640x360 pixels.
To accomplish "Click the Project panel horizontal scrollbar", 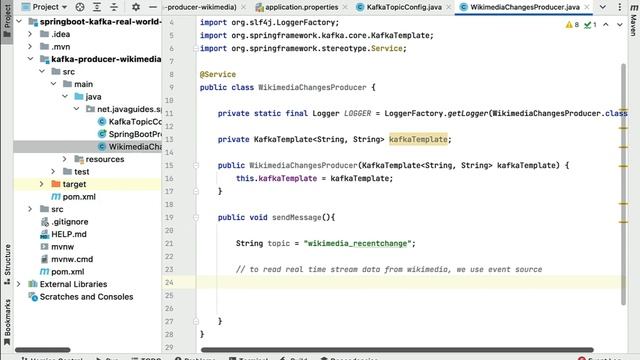I will (43, 350).
